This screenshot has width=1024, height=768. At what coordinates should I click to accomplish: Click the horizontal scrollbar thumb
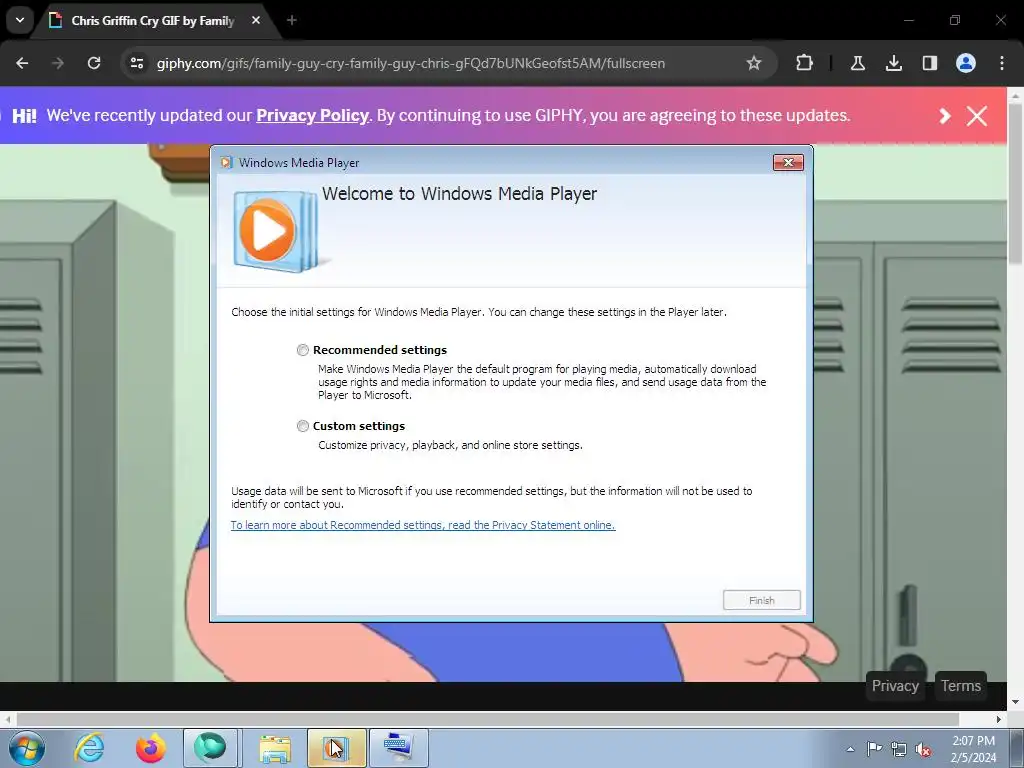(487, 719)
